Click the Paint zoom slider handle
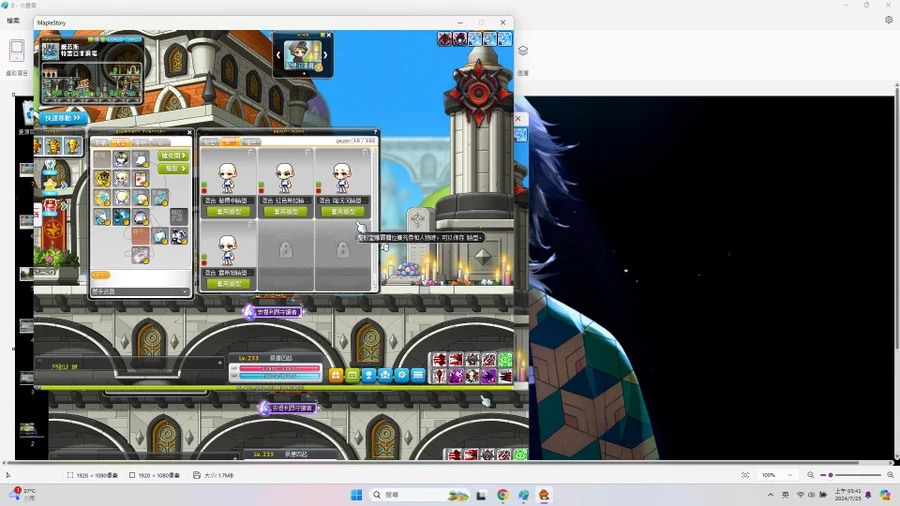This screenshot has width=900, height=506. click(x=831, y=475)
